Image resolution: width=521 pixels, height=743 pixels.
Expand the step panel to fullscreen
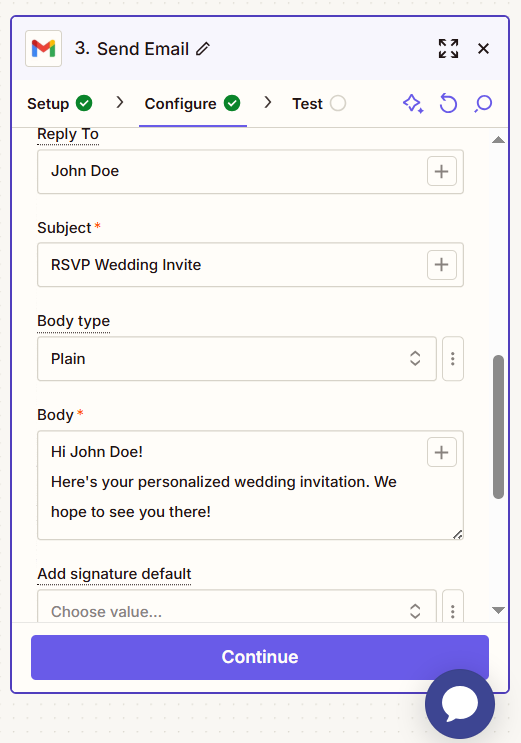coord(448,48)
